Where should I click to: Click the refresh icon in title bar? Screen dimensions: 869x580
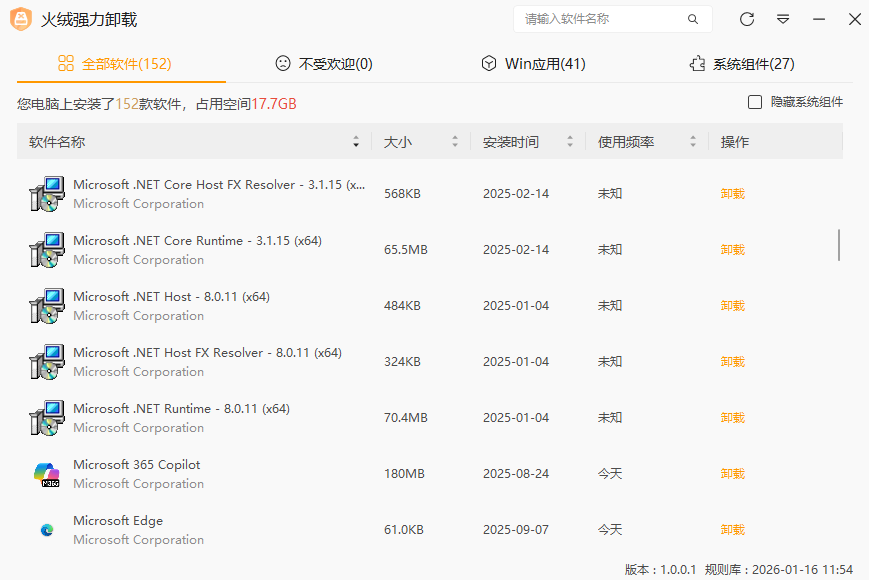[747, 19]
